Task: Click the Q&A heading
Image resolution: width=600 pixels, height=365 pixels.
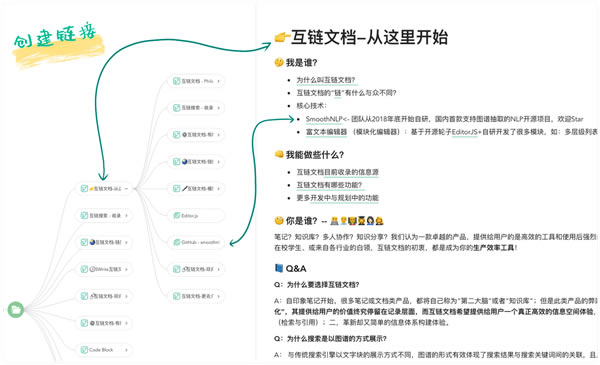Action: click(x=296, y=269)
